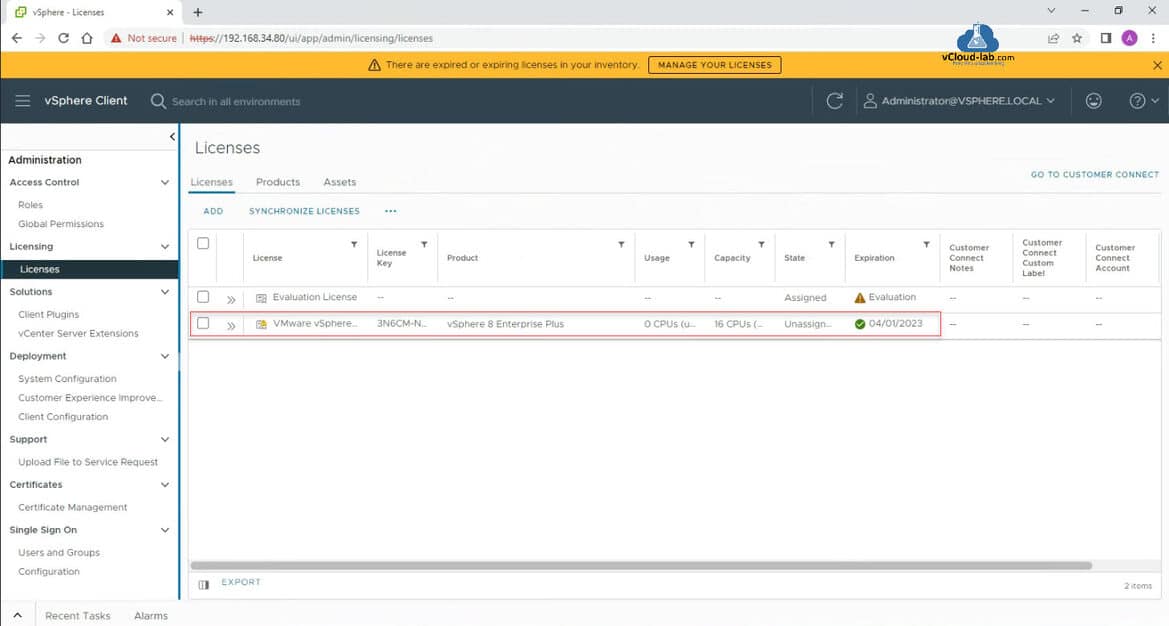Image resolution: width=1169 pixels, height=626 pixels.
Task: Click SYNCHRONIZE LICENSES
Action: pos(304,211)
